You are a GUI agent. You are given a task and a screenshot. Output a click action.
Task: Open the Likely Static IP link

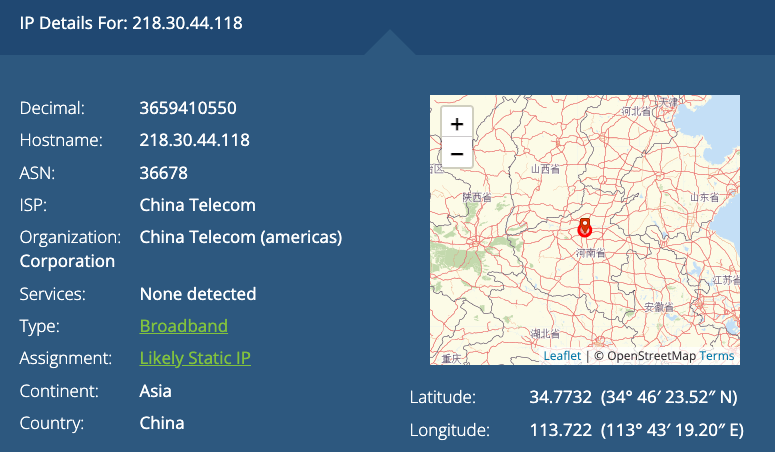195,358
